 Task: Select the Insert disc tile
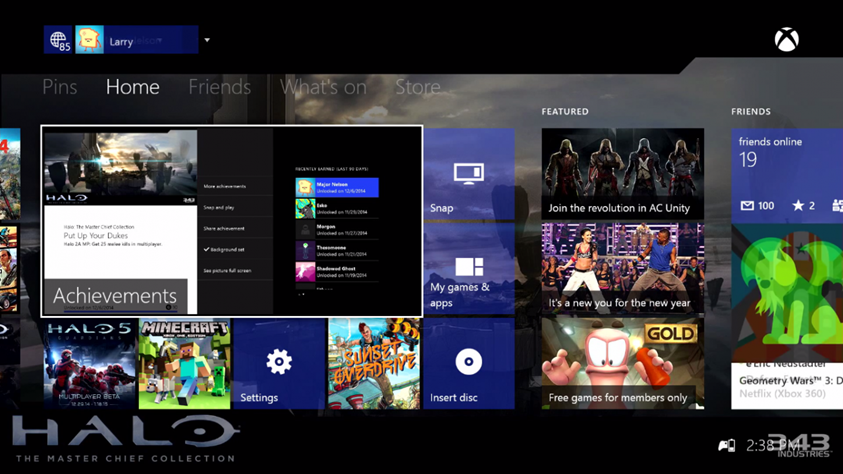[468, 363]
